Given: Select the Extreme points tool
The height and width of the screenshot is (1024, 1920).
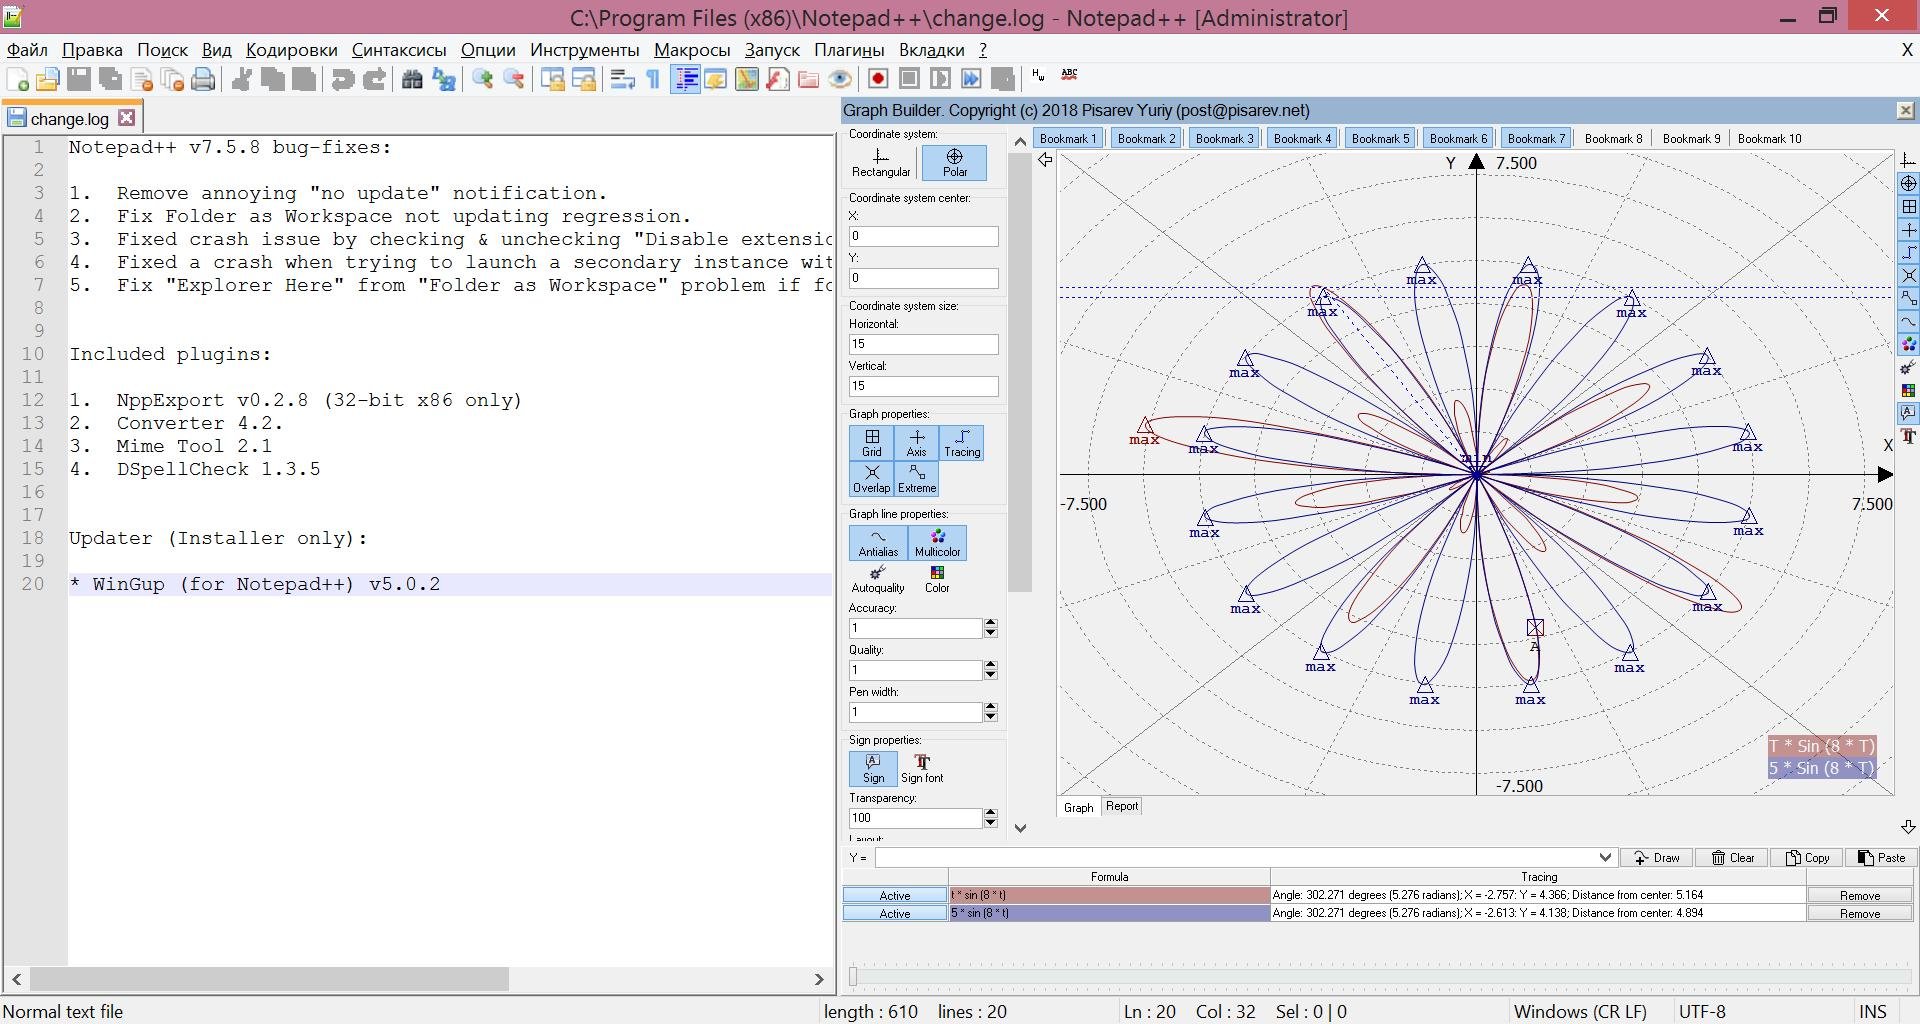Looking at the screenshot, I should pyautogui.click(x=917, y=480).
